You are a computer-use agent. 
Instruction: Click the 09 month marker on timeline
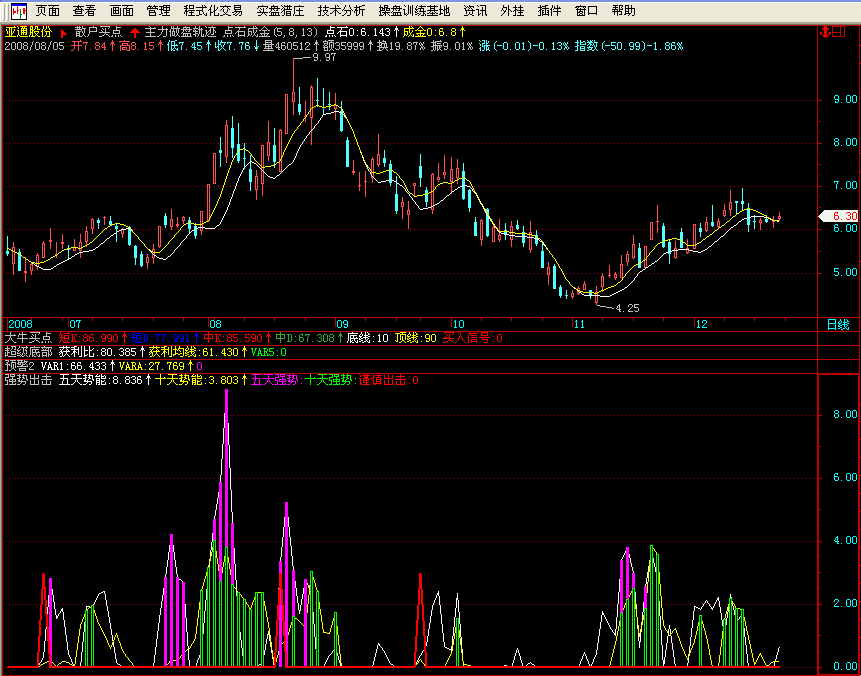tap(342, 325)
